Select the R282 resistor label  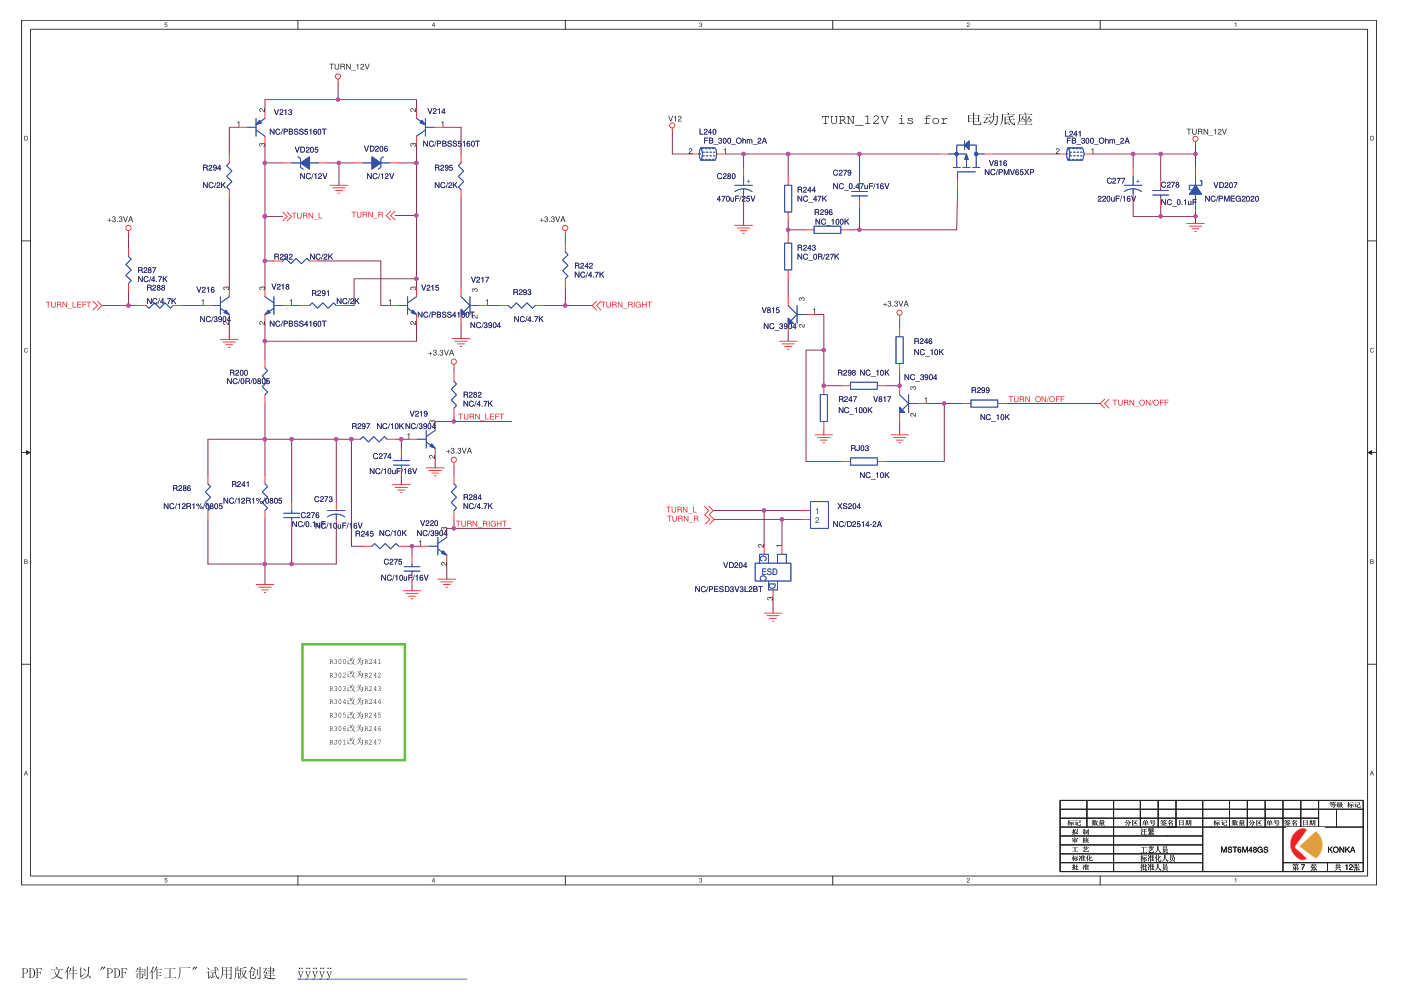(x=472, y=395)
